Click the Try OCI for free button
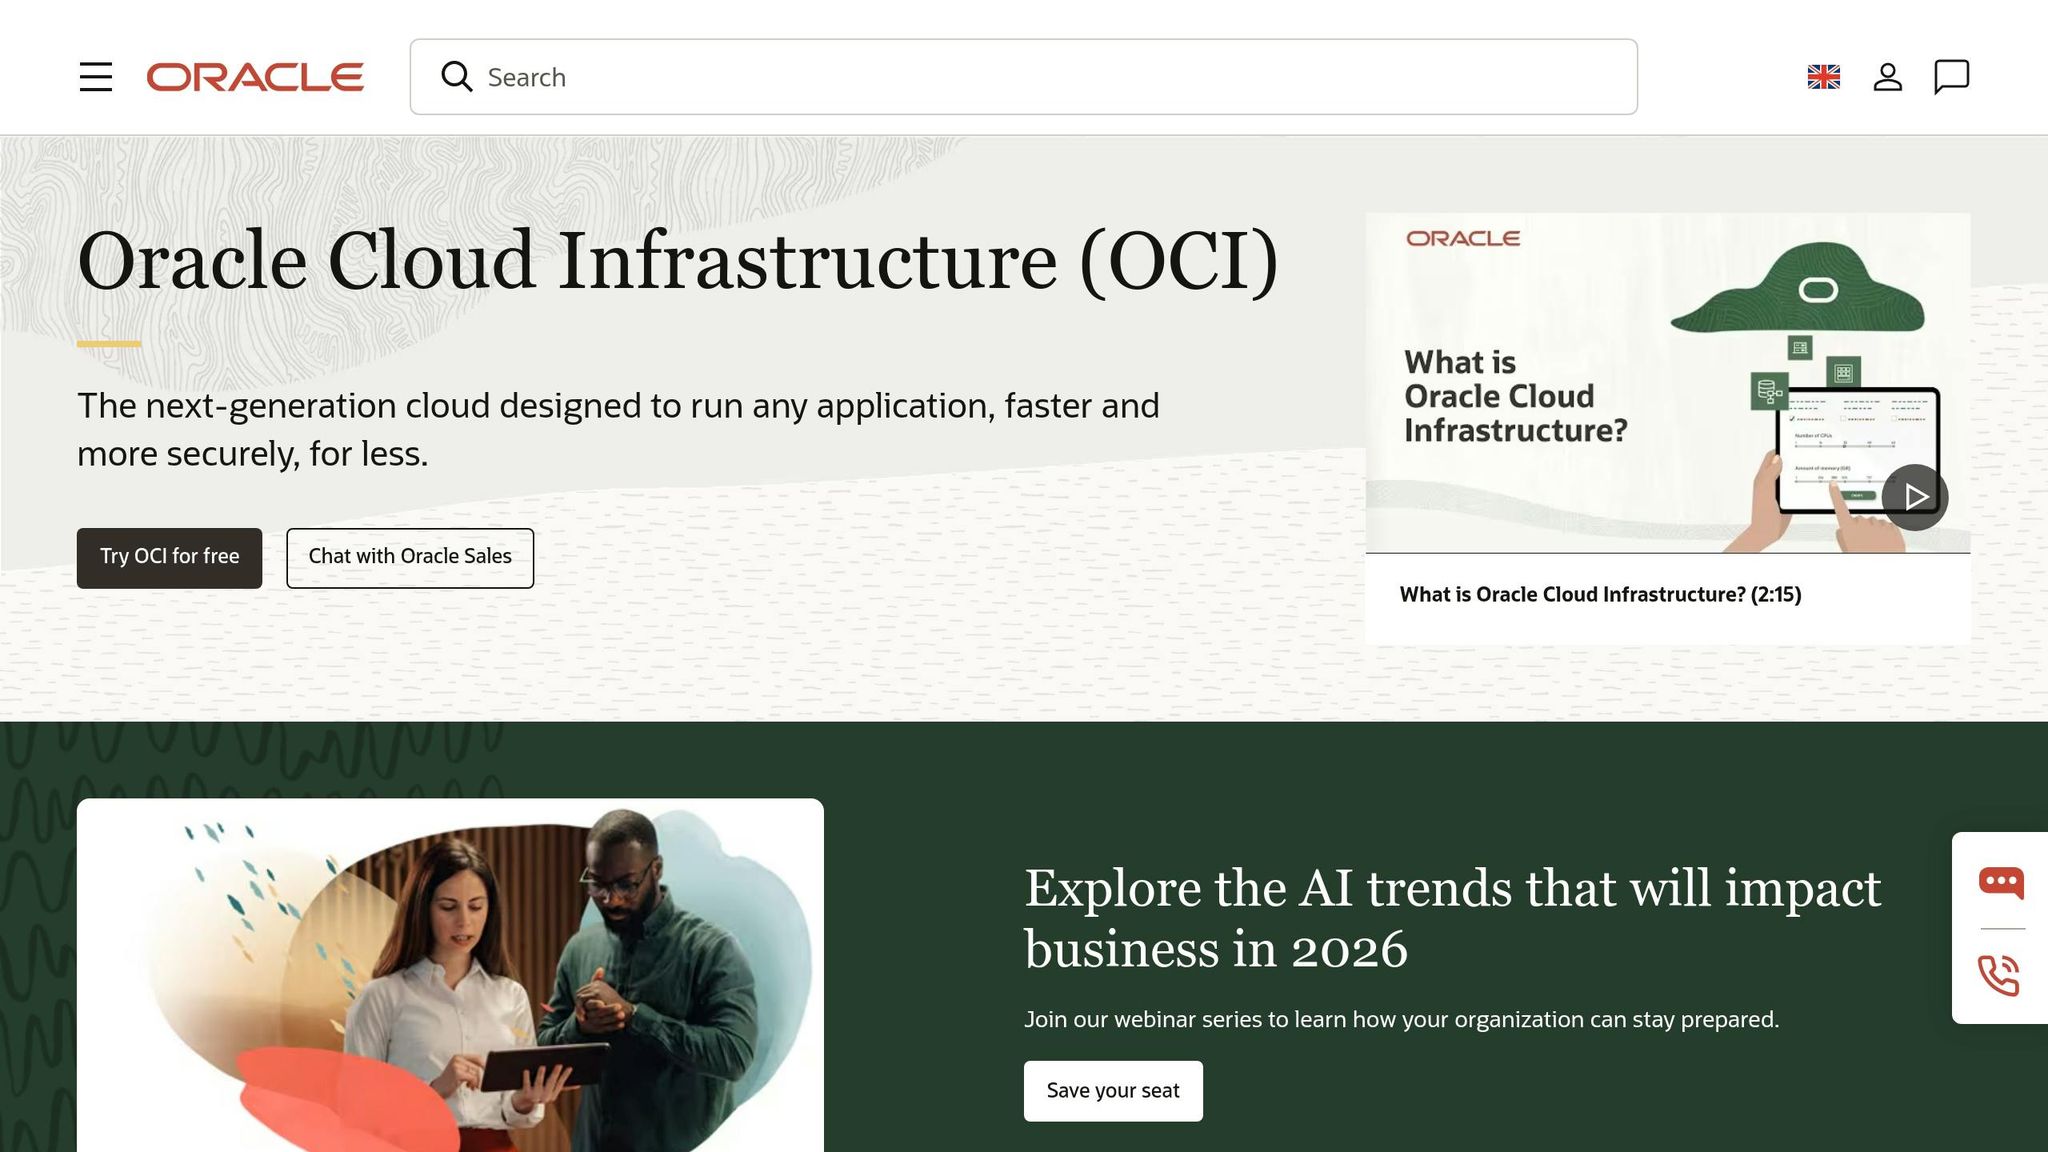The height and width of the screenshot is (1152, 2048). [169, 558]
